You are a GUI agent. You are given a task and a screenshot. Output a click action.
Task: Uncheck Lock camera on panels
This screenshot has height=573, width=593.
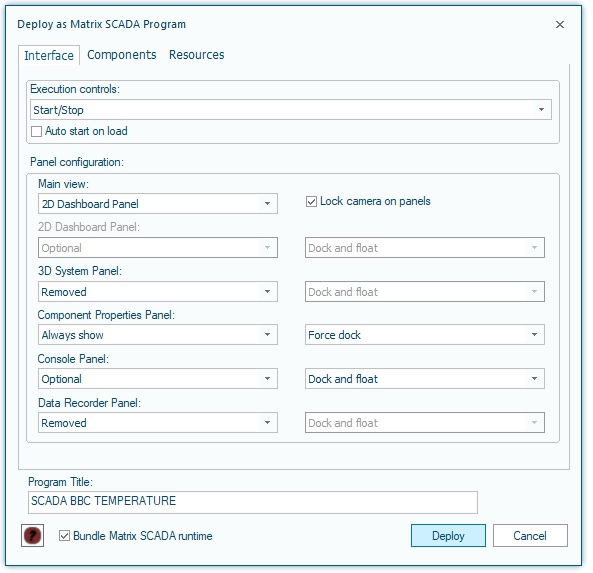[x=311, y=202]
